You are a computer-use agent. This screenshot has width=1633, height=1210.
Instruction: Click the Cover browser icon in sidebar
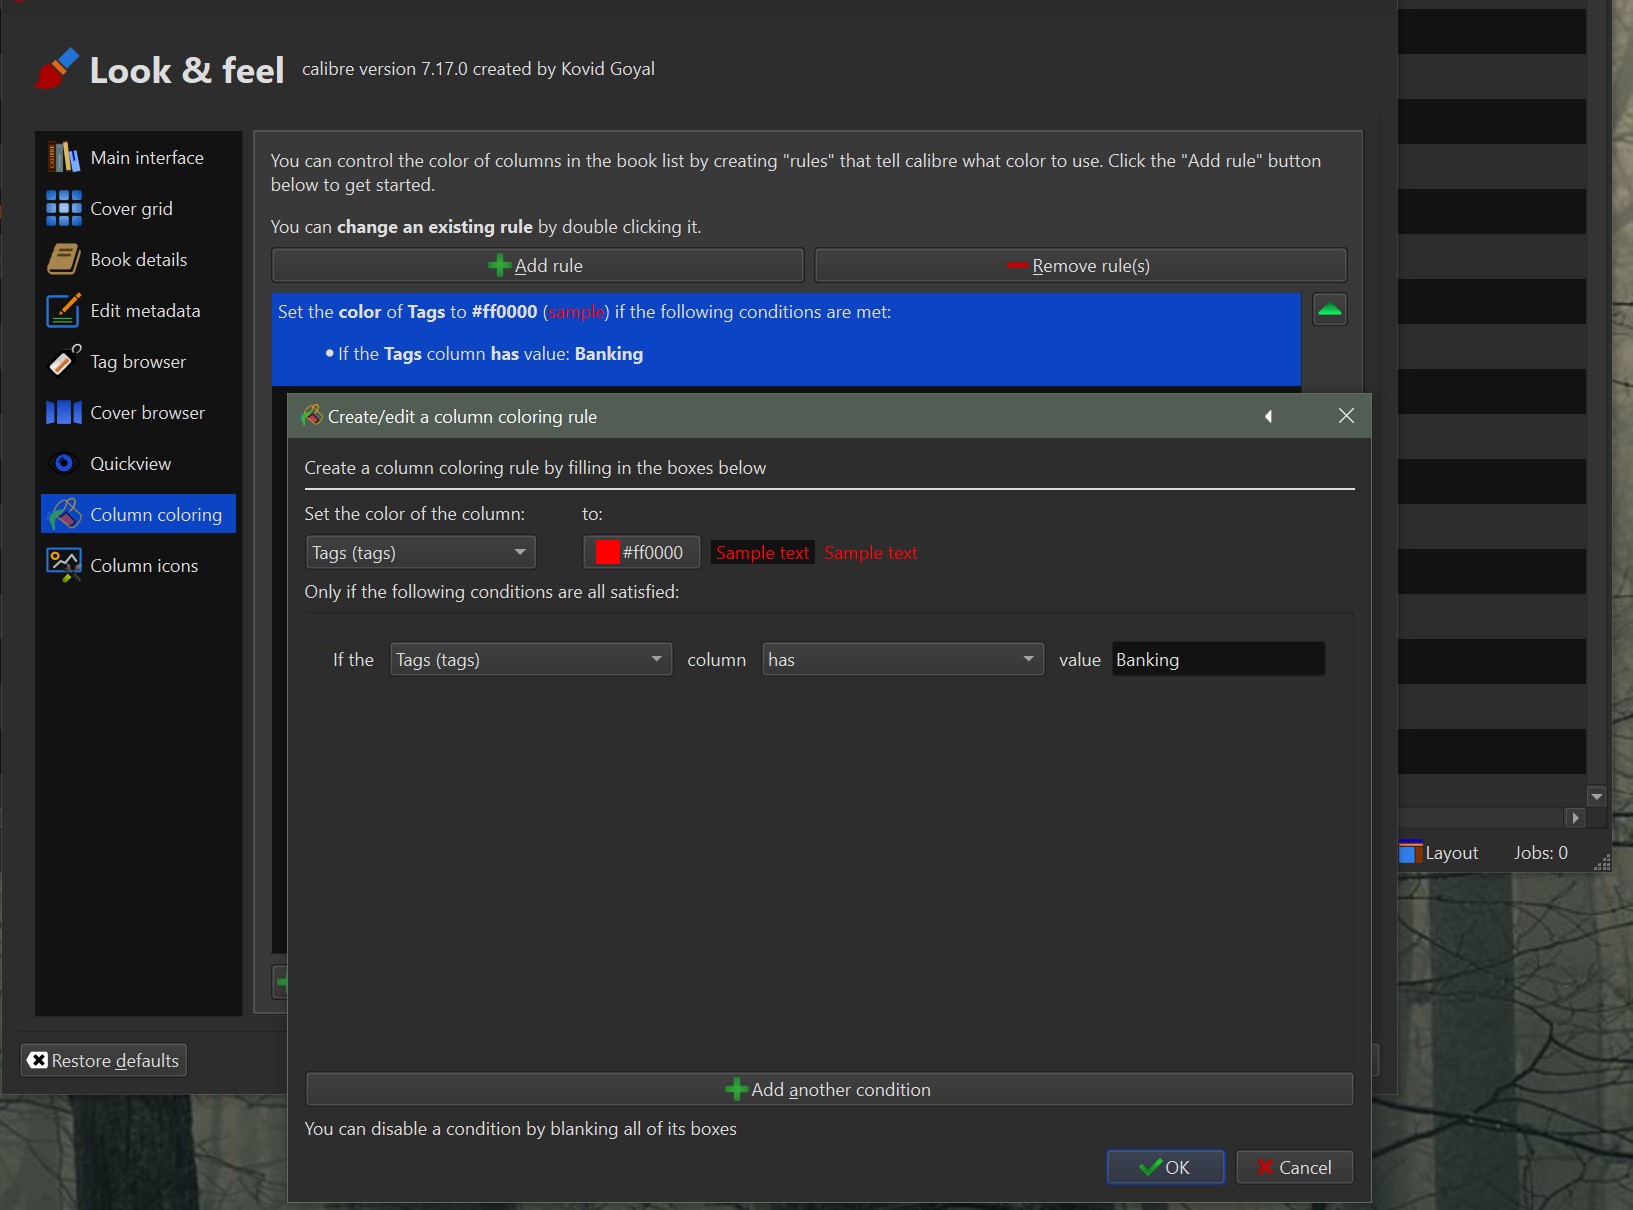pos(64,413)
